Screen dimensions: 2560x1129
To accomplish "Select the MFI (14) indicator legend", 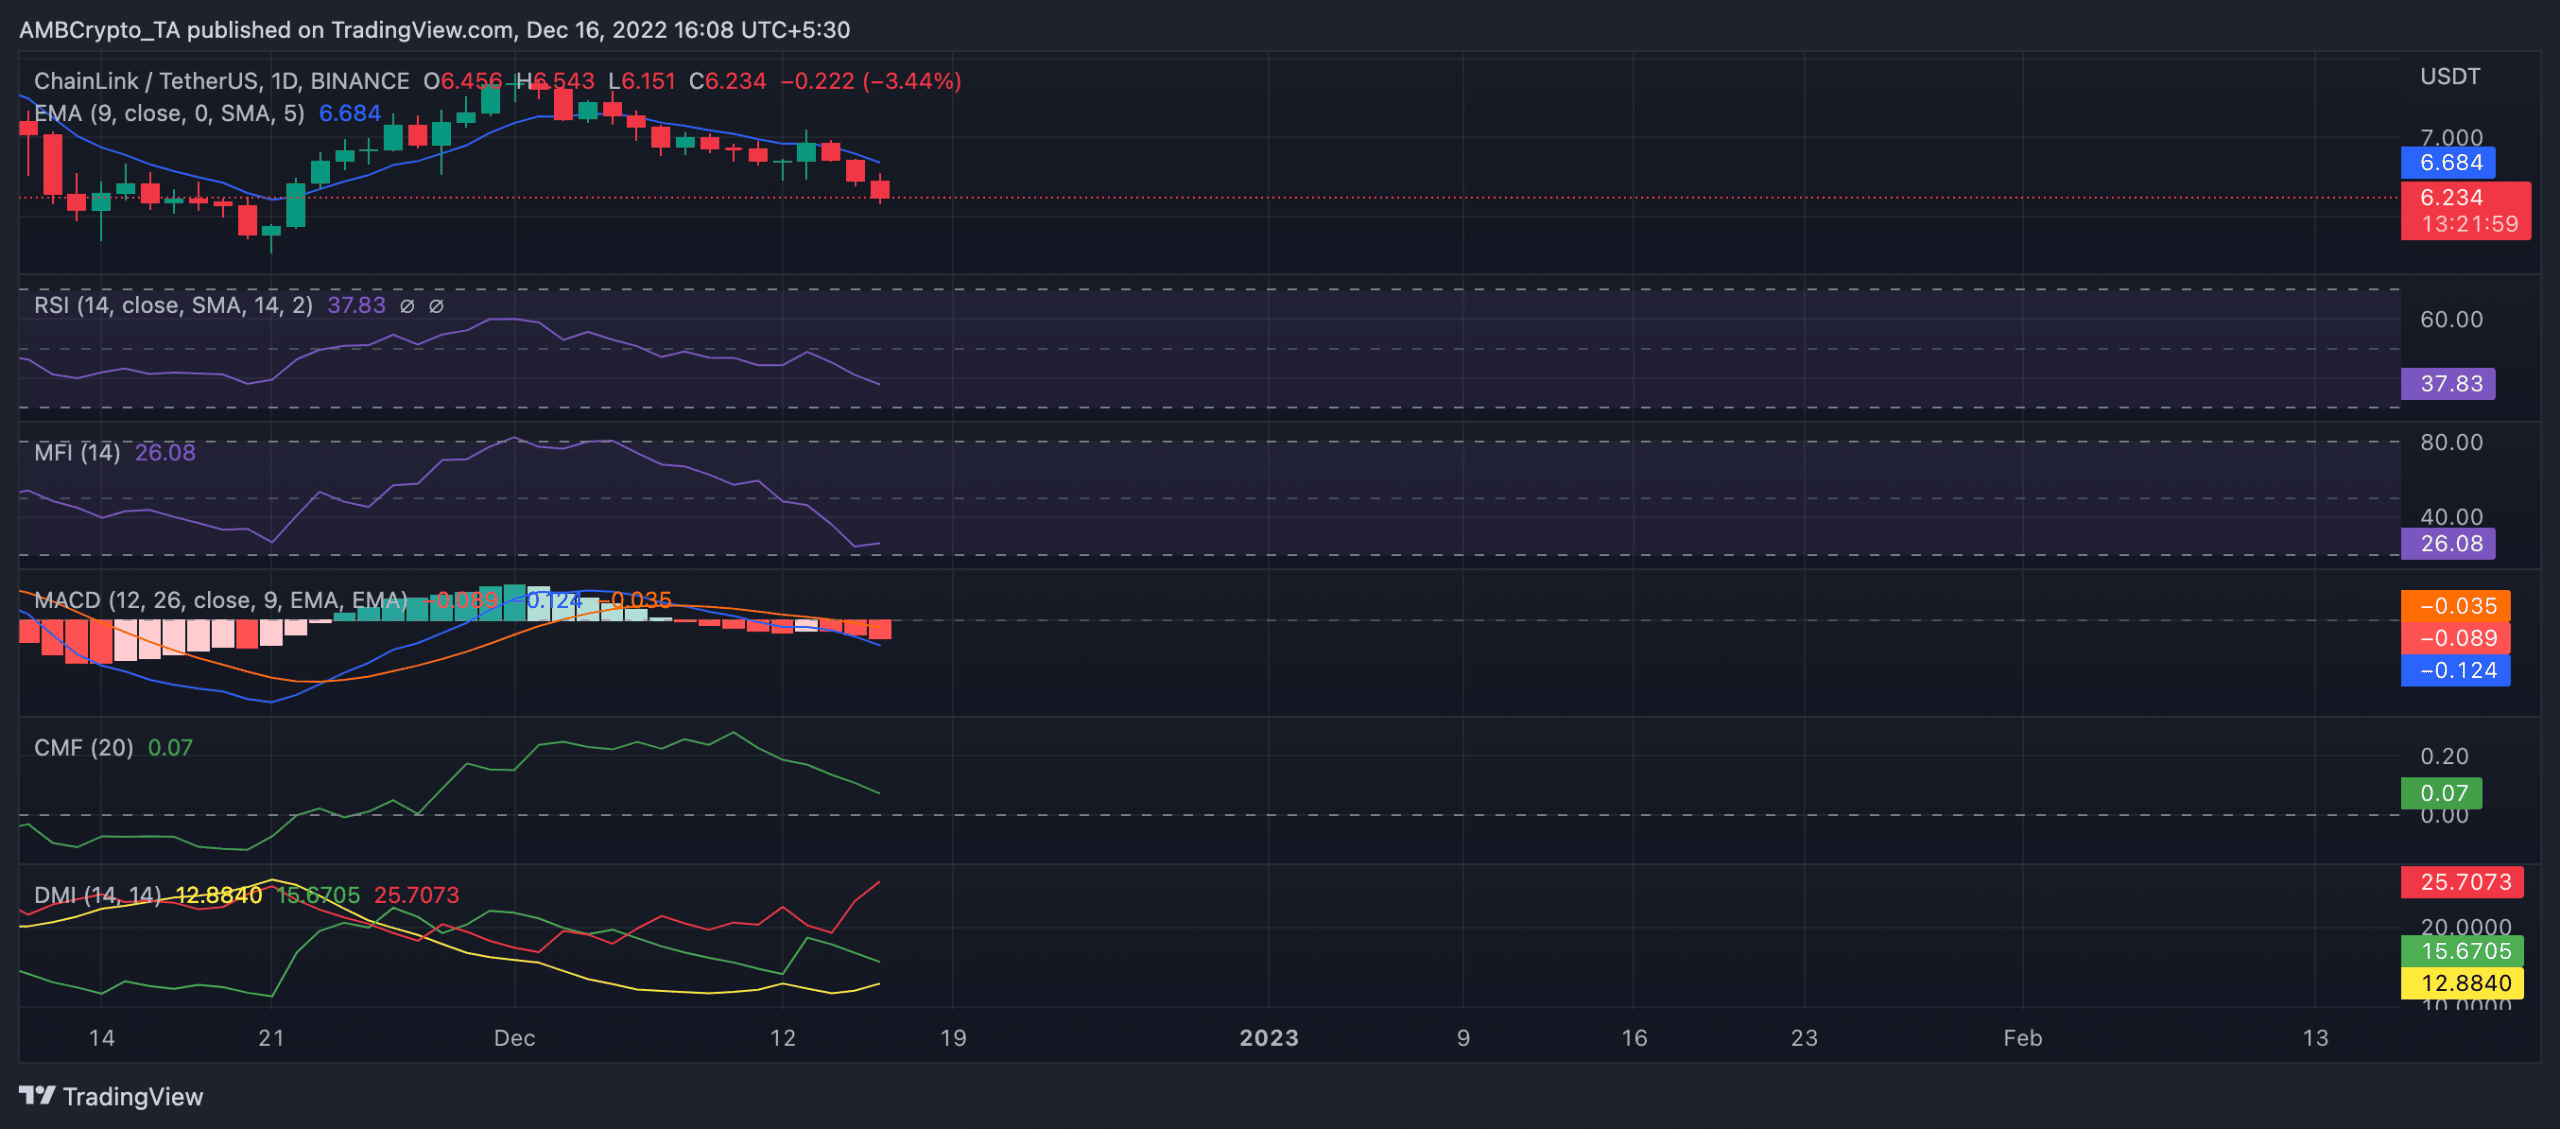I will tap(77, 452).
